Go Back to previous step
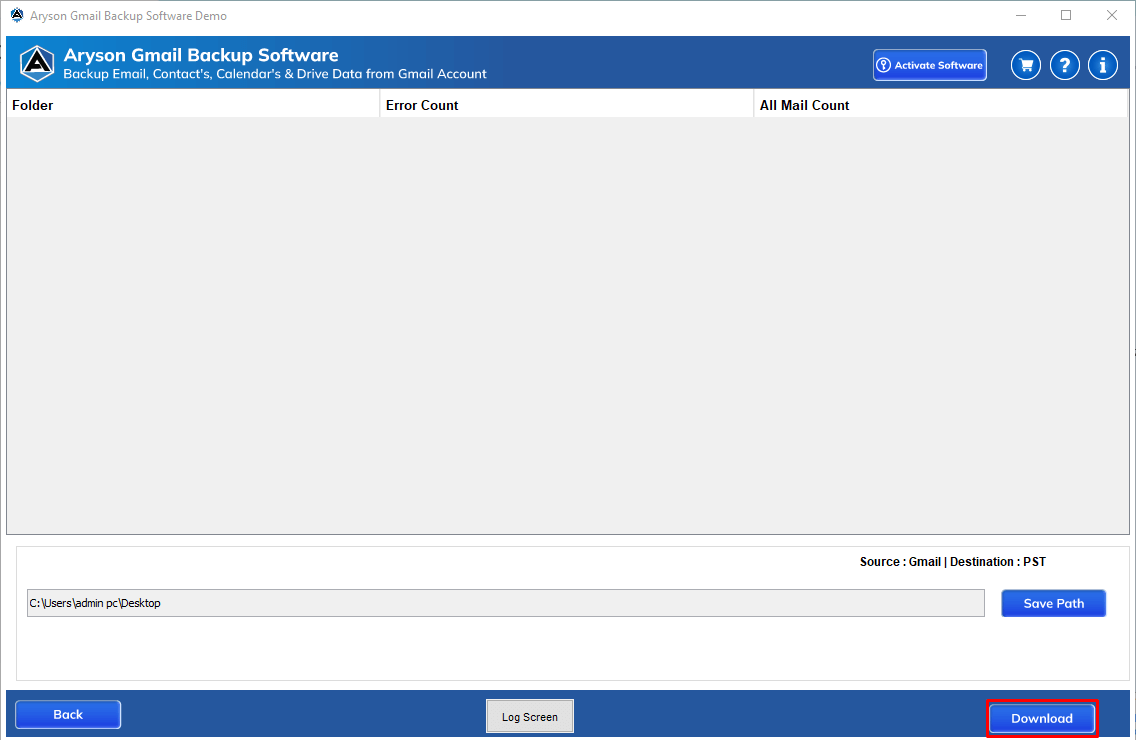This screenshot has height=740, width=1136. pyautogui.click(x=68, y=715)
